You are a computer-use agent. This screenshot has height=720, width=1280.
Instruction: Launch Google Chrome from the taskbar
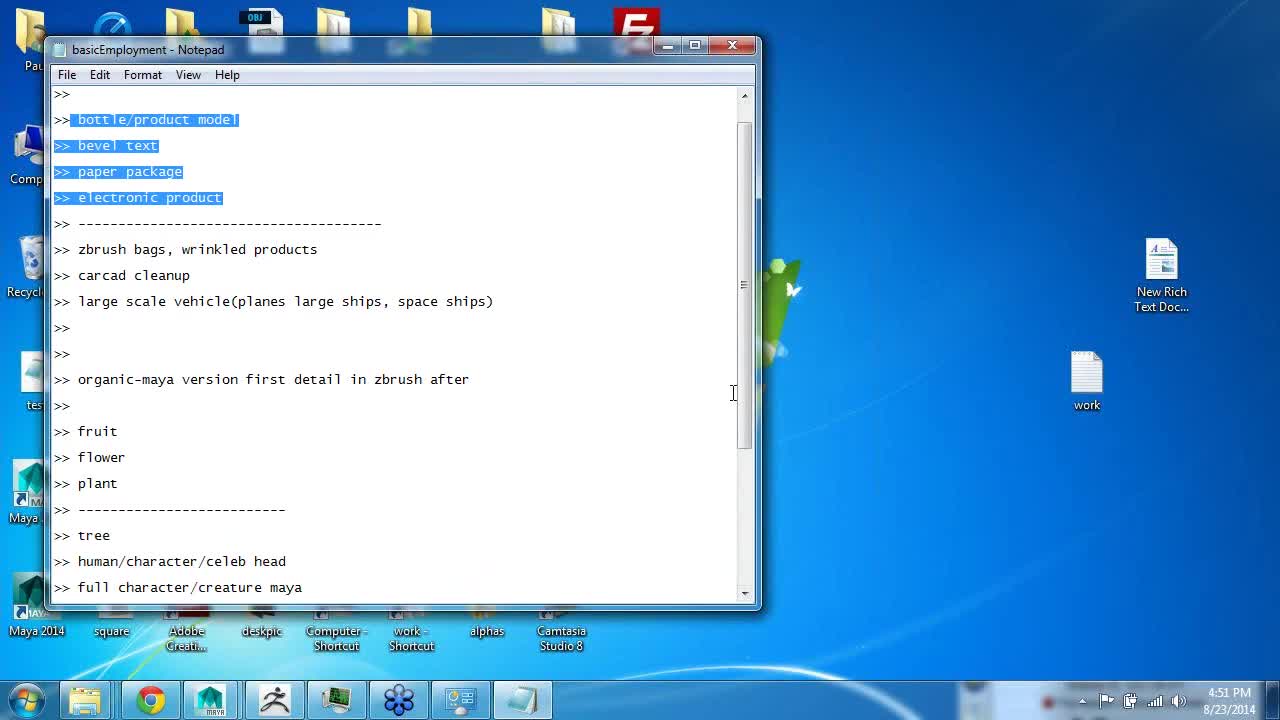click(x=151, y=700)
